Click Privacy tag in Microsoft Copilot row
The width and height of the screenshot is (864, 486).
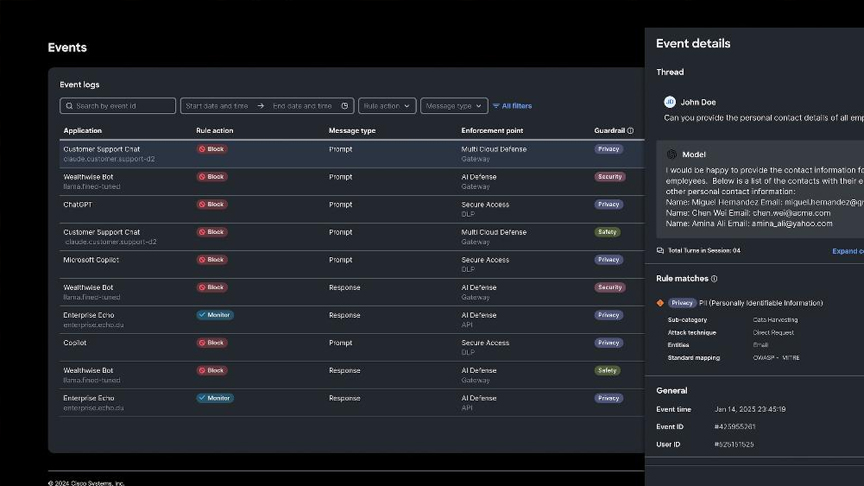608,260
